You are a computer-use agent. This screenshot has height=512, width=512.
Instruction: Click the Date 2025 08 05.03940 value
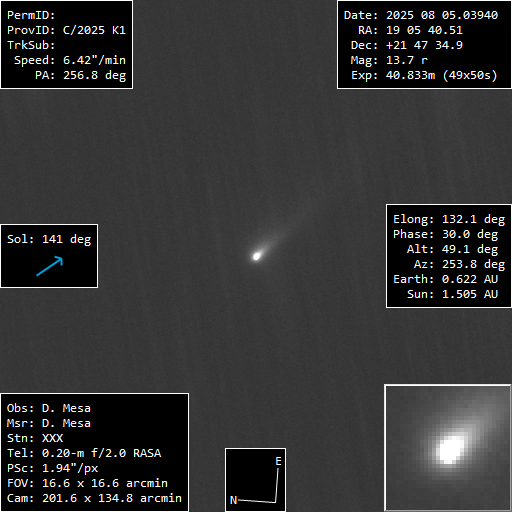pyautogui.click(x=421, y=15)
